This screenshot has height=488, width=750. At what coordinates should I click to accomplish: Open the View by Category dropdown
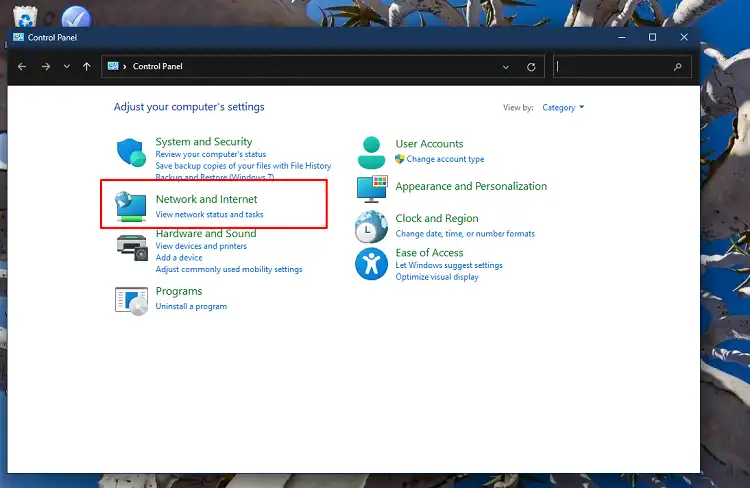[x=563, y=108]
